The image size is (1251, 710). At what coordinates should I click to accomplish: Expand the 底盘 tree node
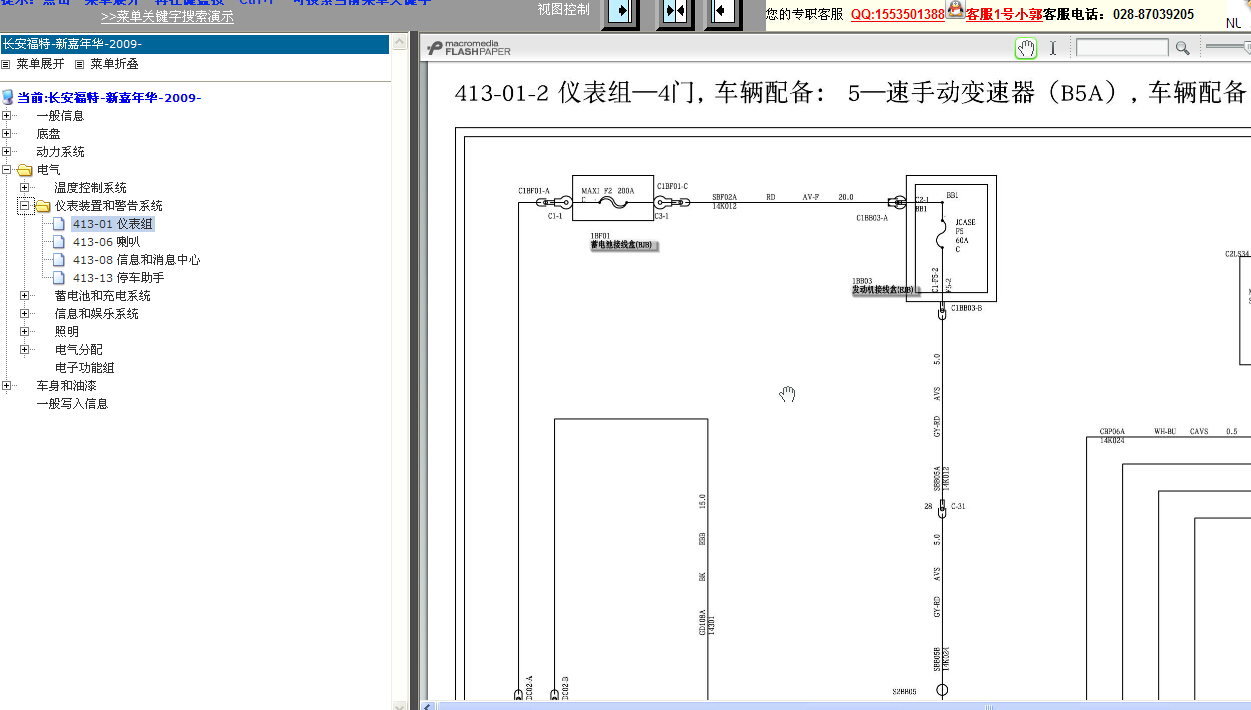click(7, 134)
